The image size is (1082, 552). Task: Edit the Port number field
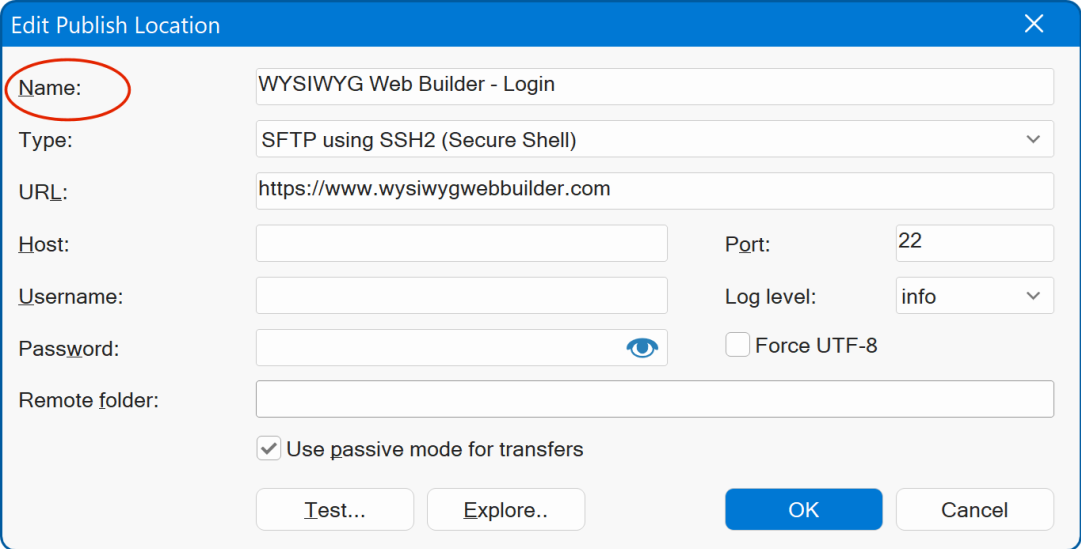point(974,243)
